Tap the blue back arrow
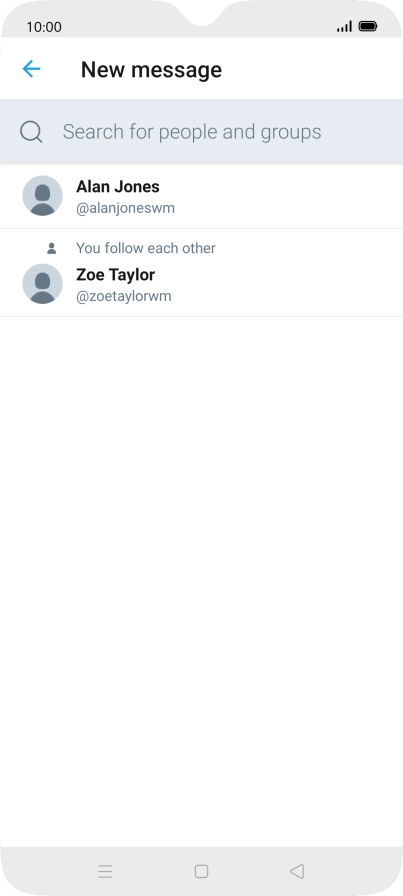 point(31,69)
